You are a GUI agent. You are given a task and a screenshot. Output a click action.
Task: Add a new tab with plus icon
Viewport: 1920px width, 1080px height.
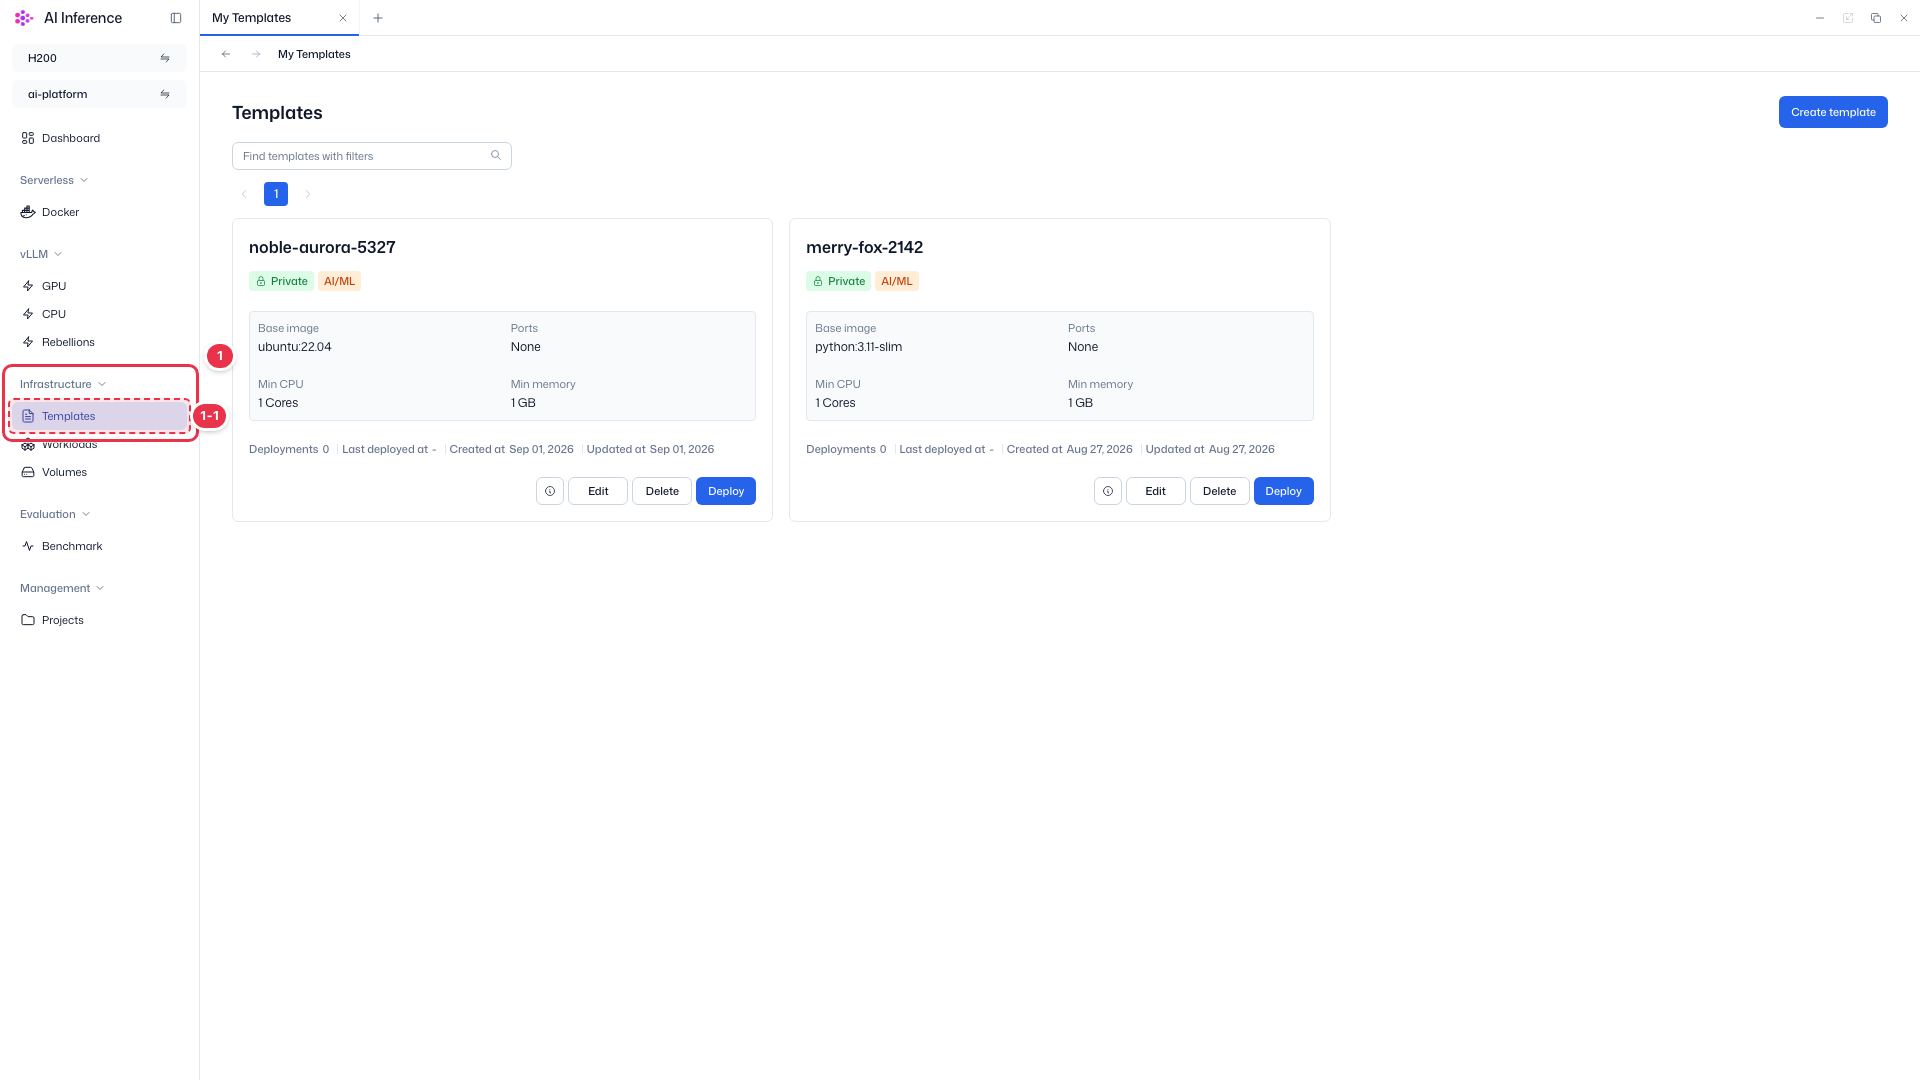tap(378, 18)
